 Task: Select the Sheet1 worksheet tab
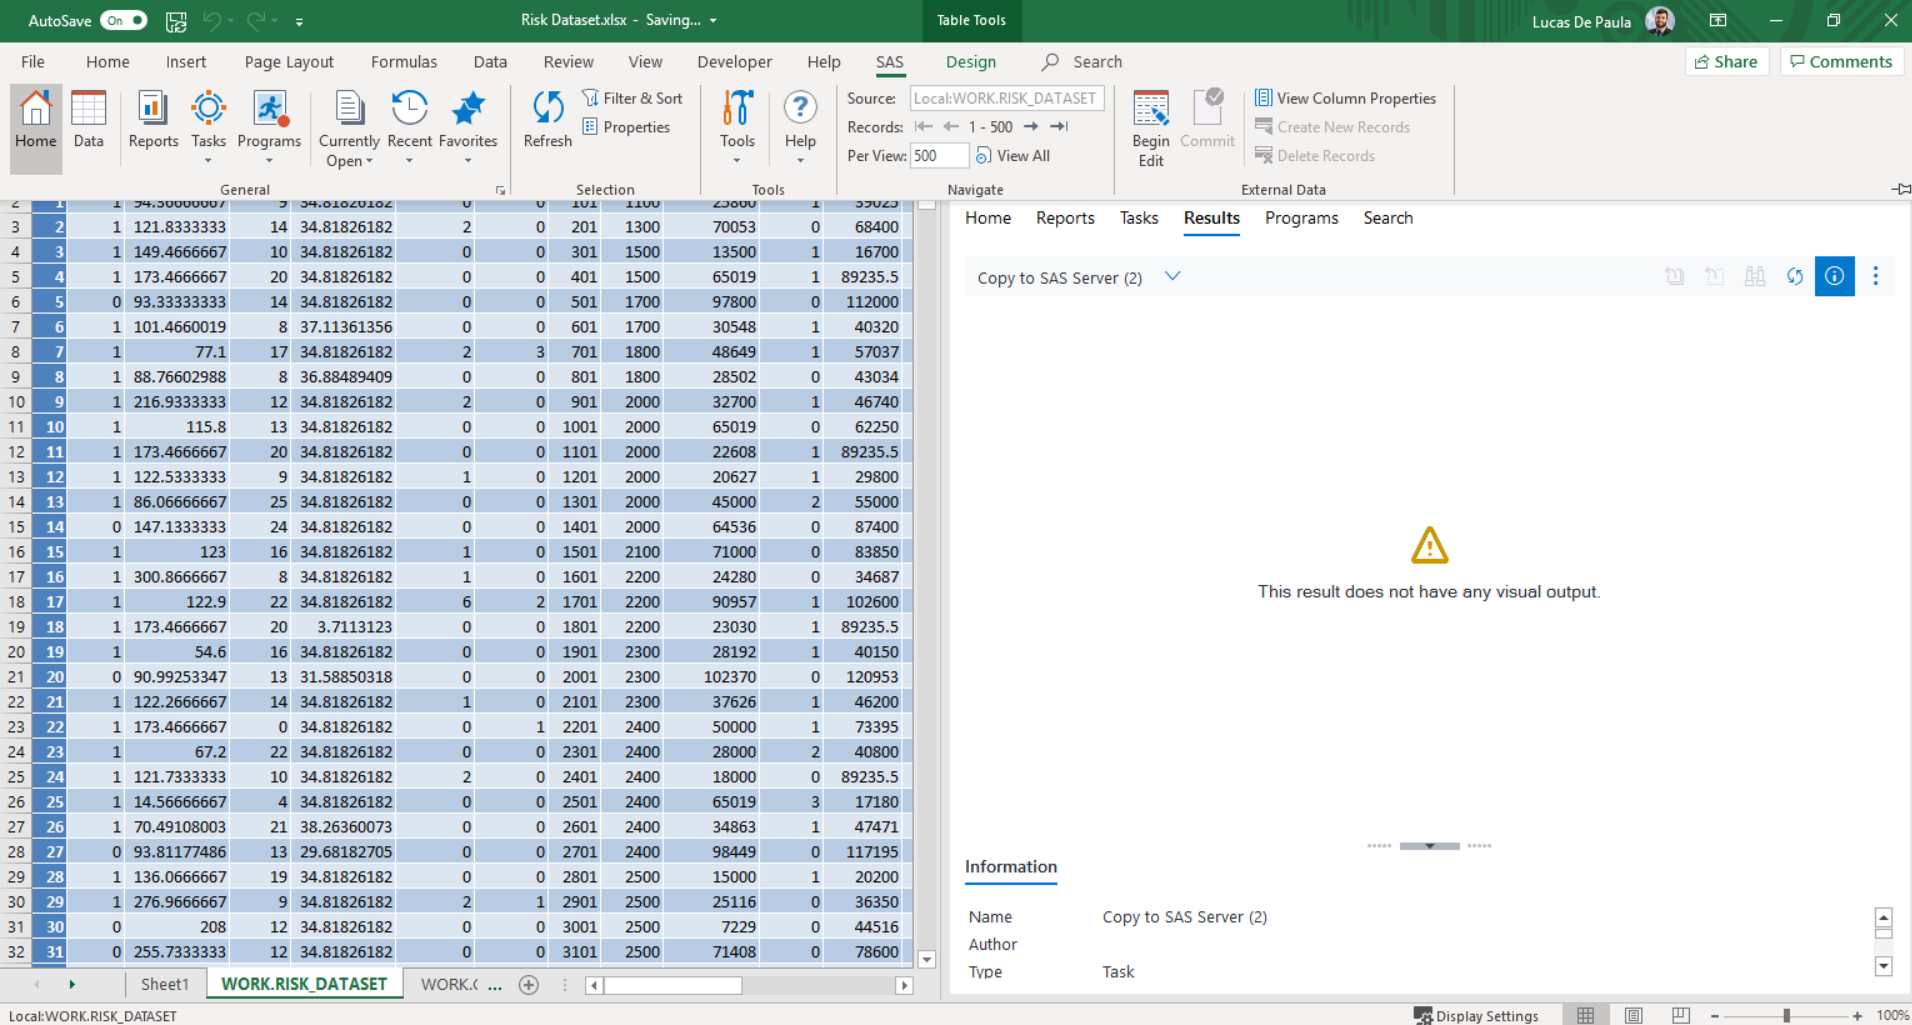(x=165, y=984)
